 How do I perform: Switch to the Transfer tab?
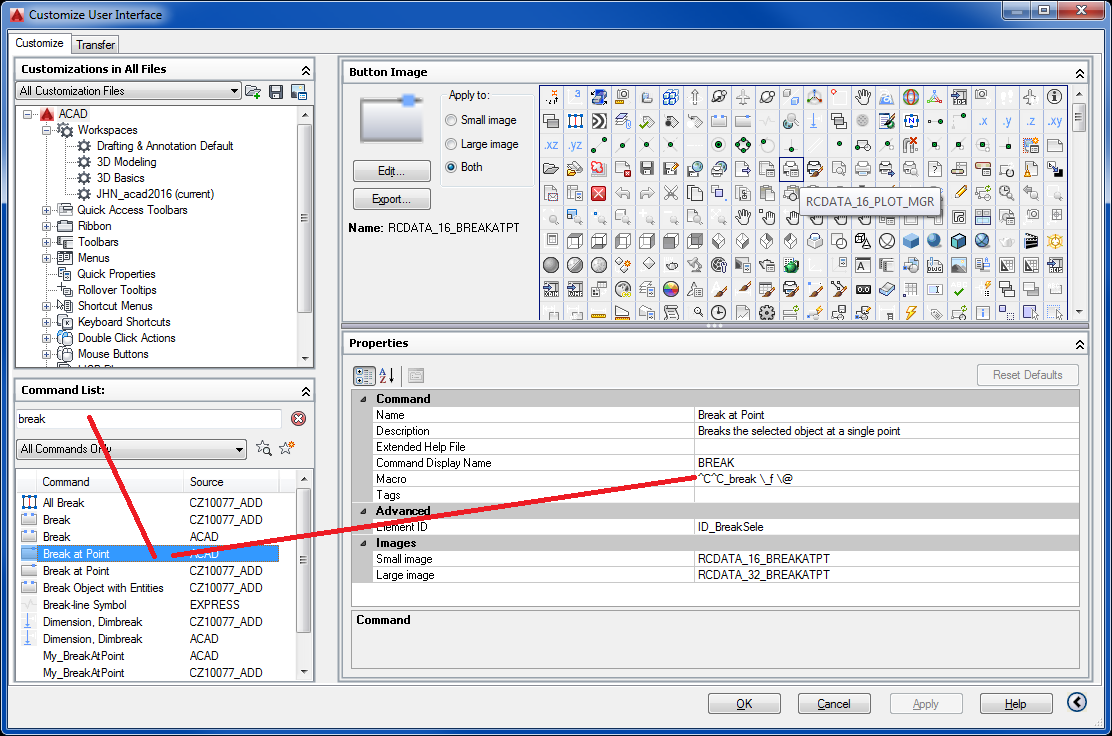(x=96, y=45)
